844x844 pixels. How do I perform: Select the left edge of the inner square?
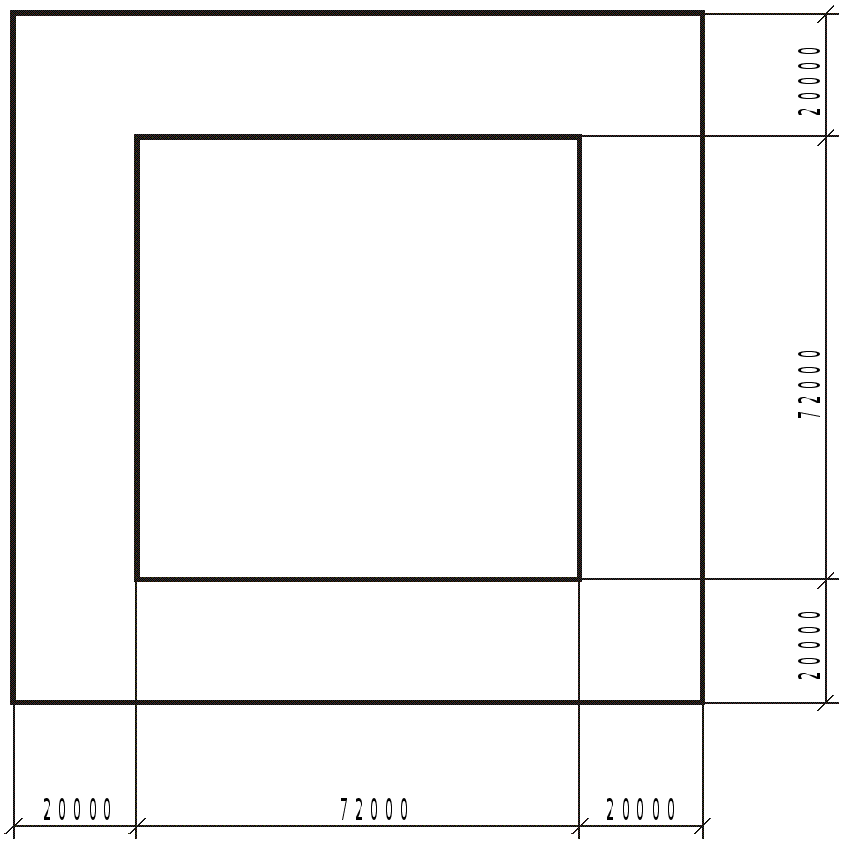[137, 358]
